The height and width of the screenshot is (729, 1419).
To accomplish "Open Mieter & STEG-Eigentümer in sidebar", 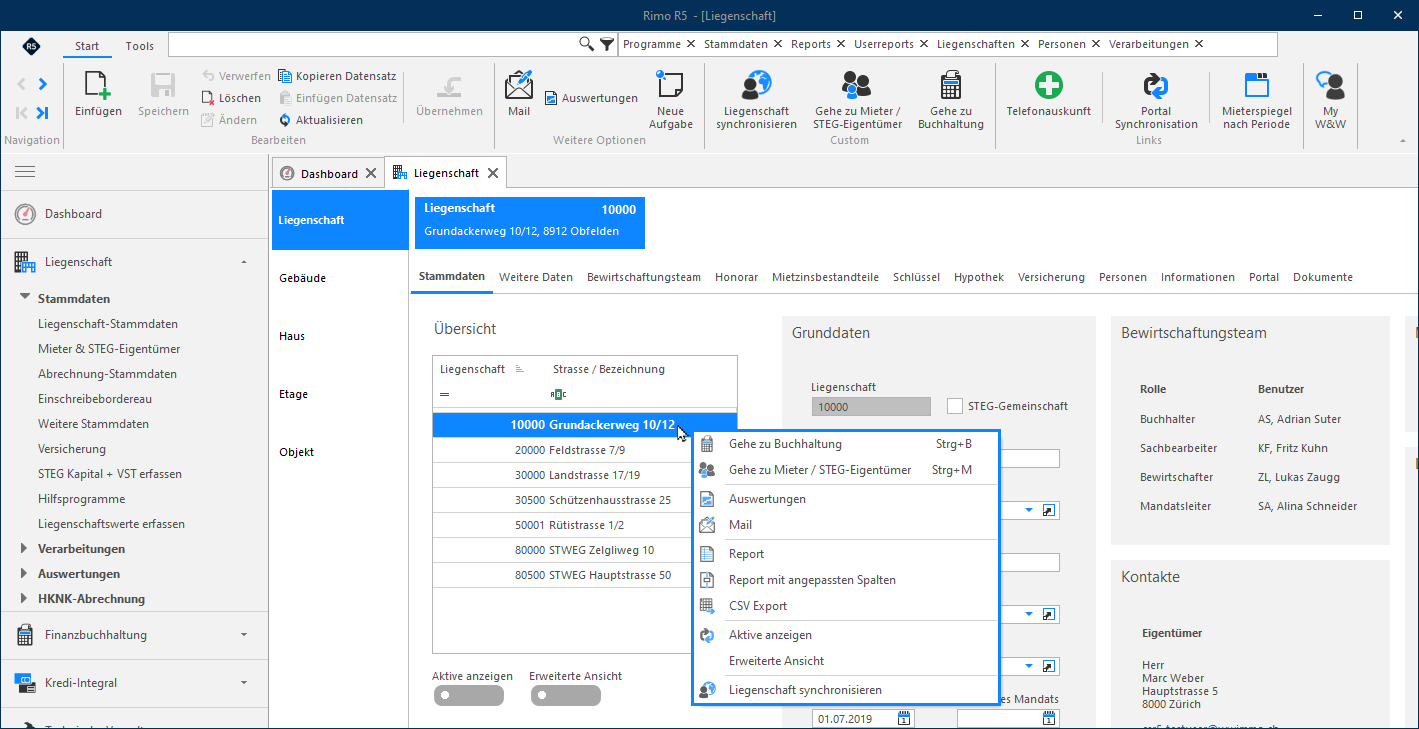I will tap(109, 349).
